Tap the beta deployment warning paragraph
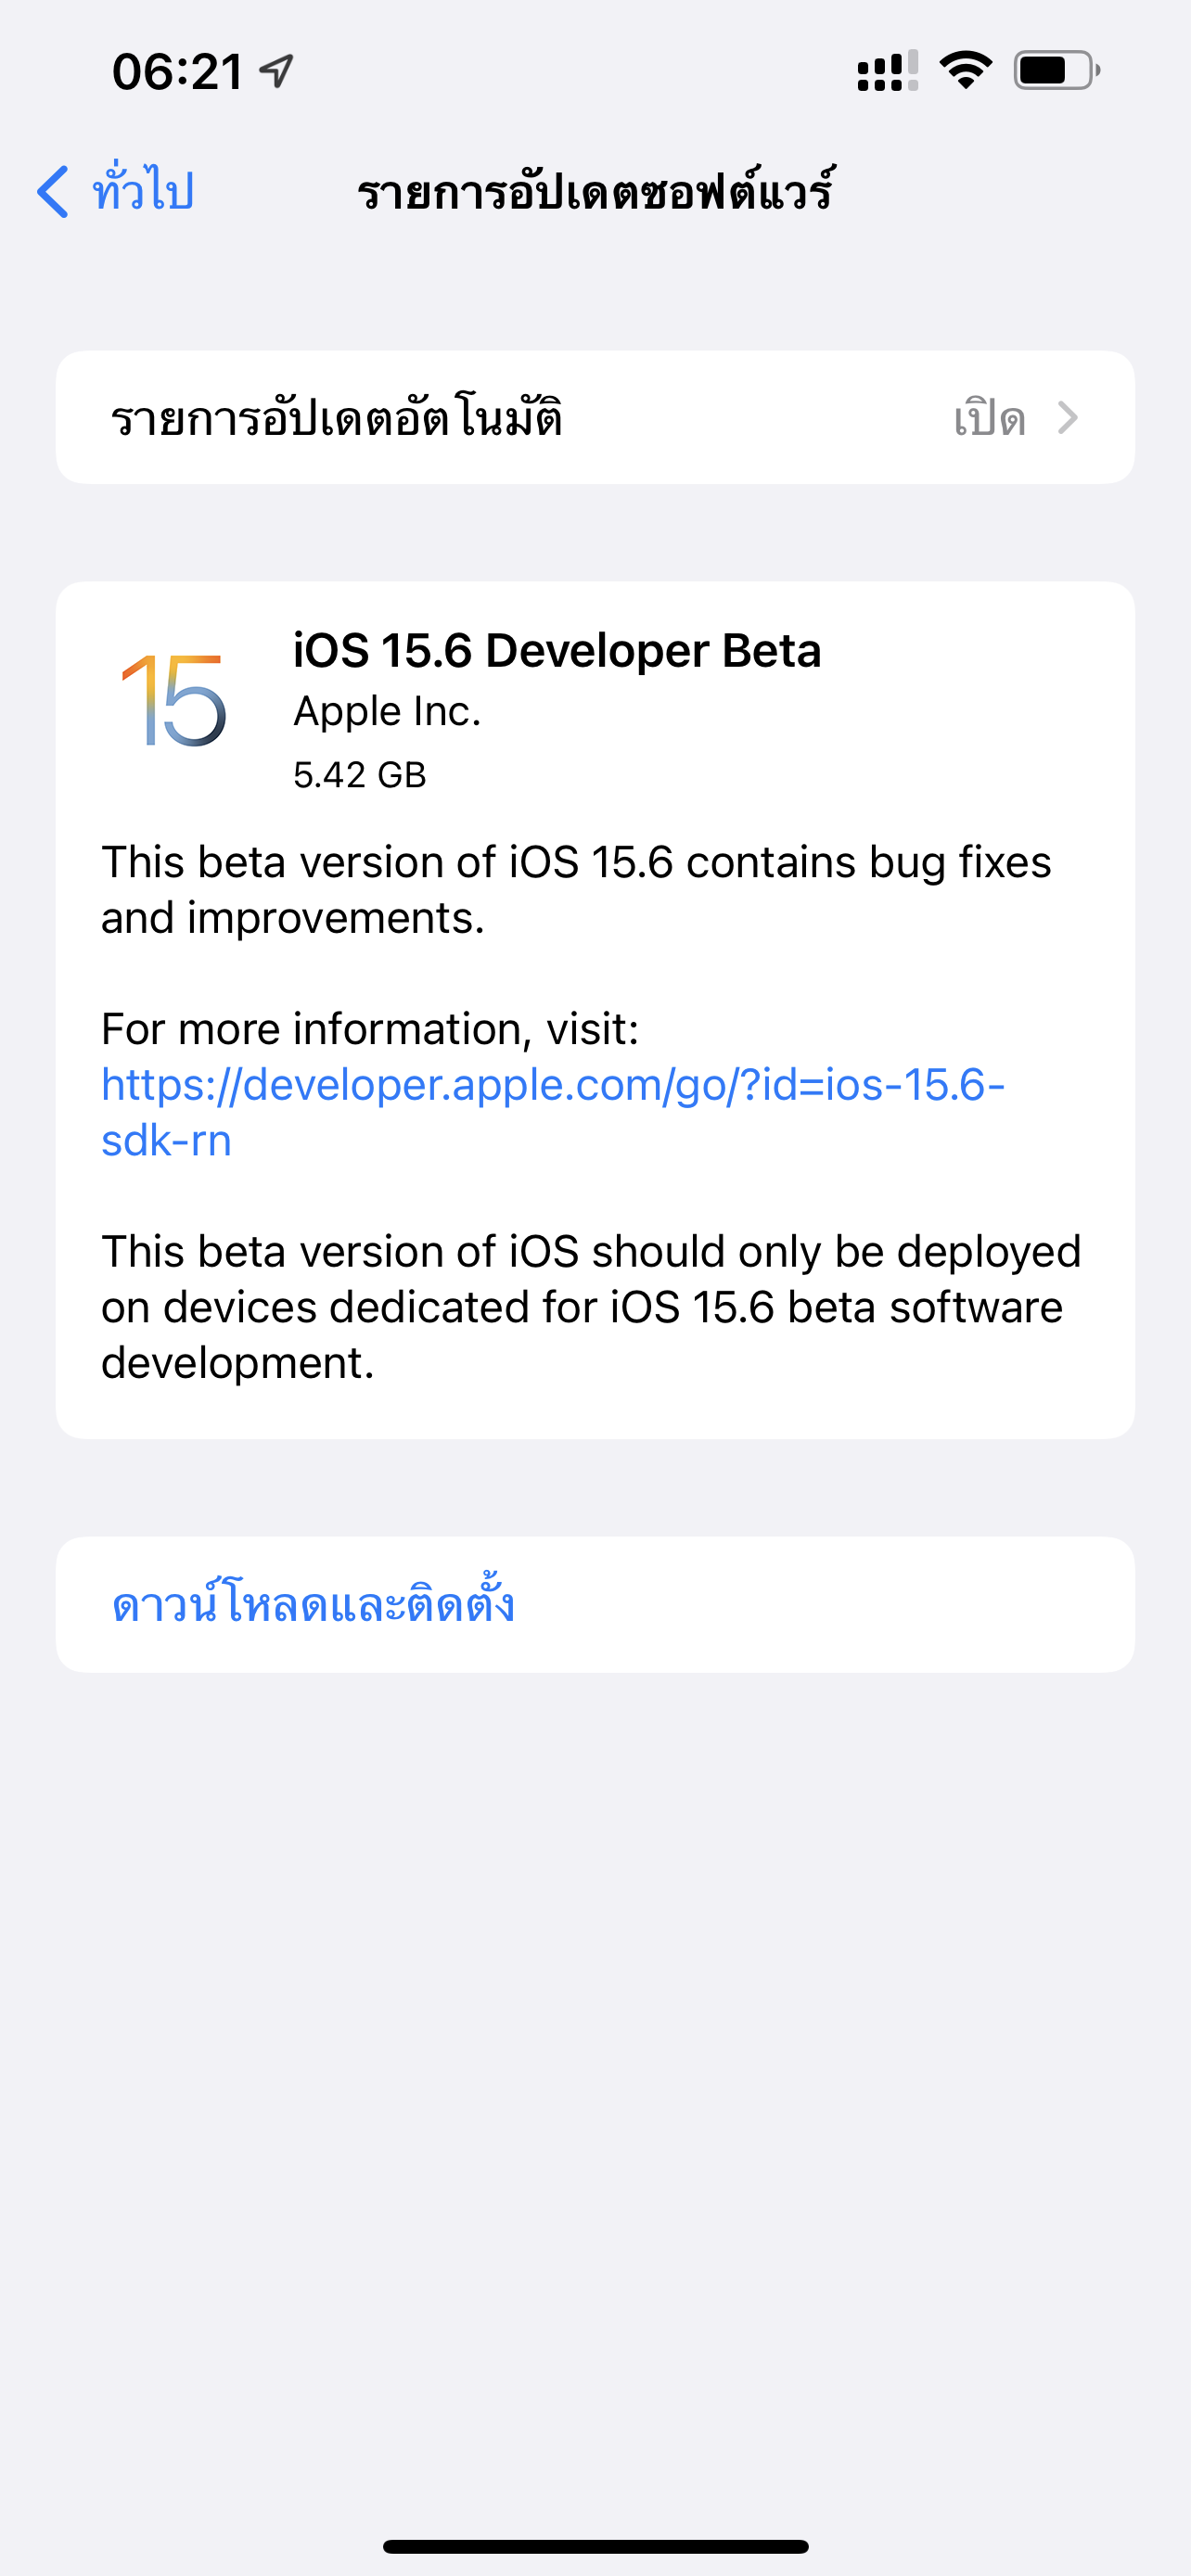Image resolution: width=1191 pixels, height=2576 pixels. tap(591, 1307)
